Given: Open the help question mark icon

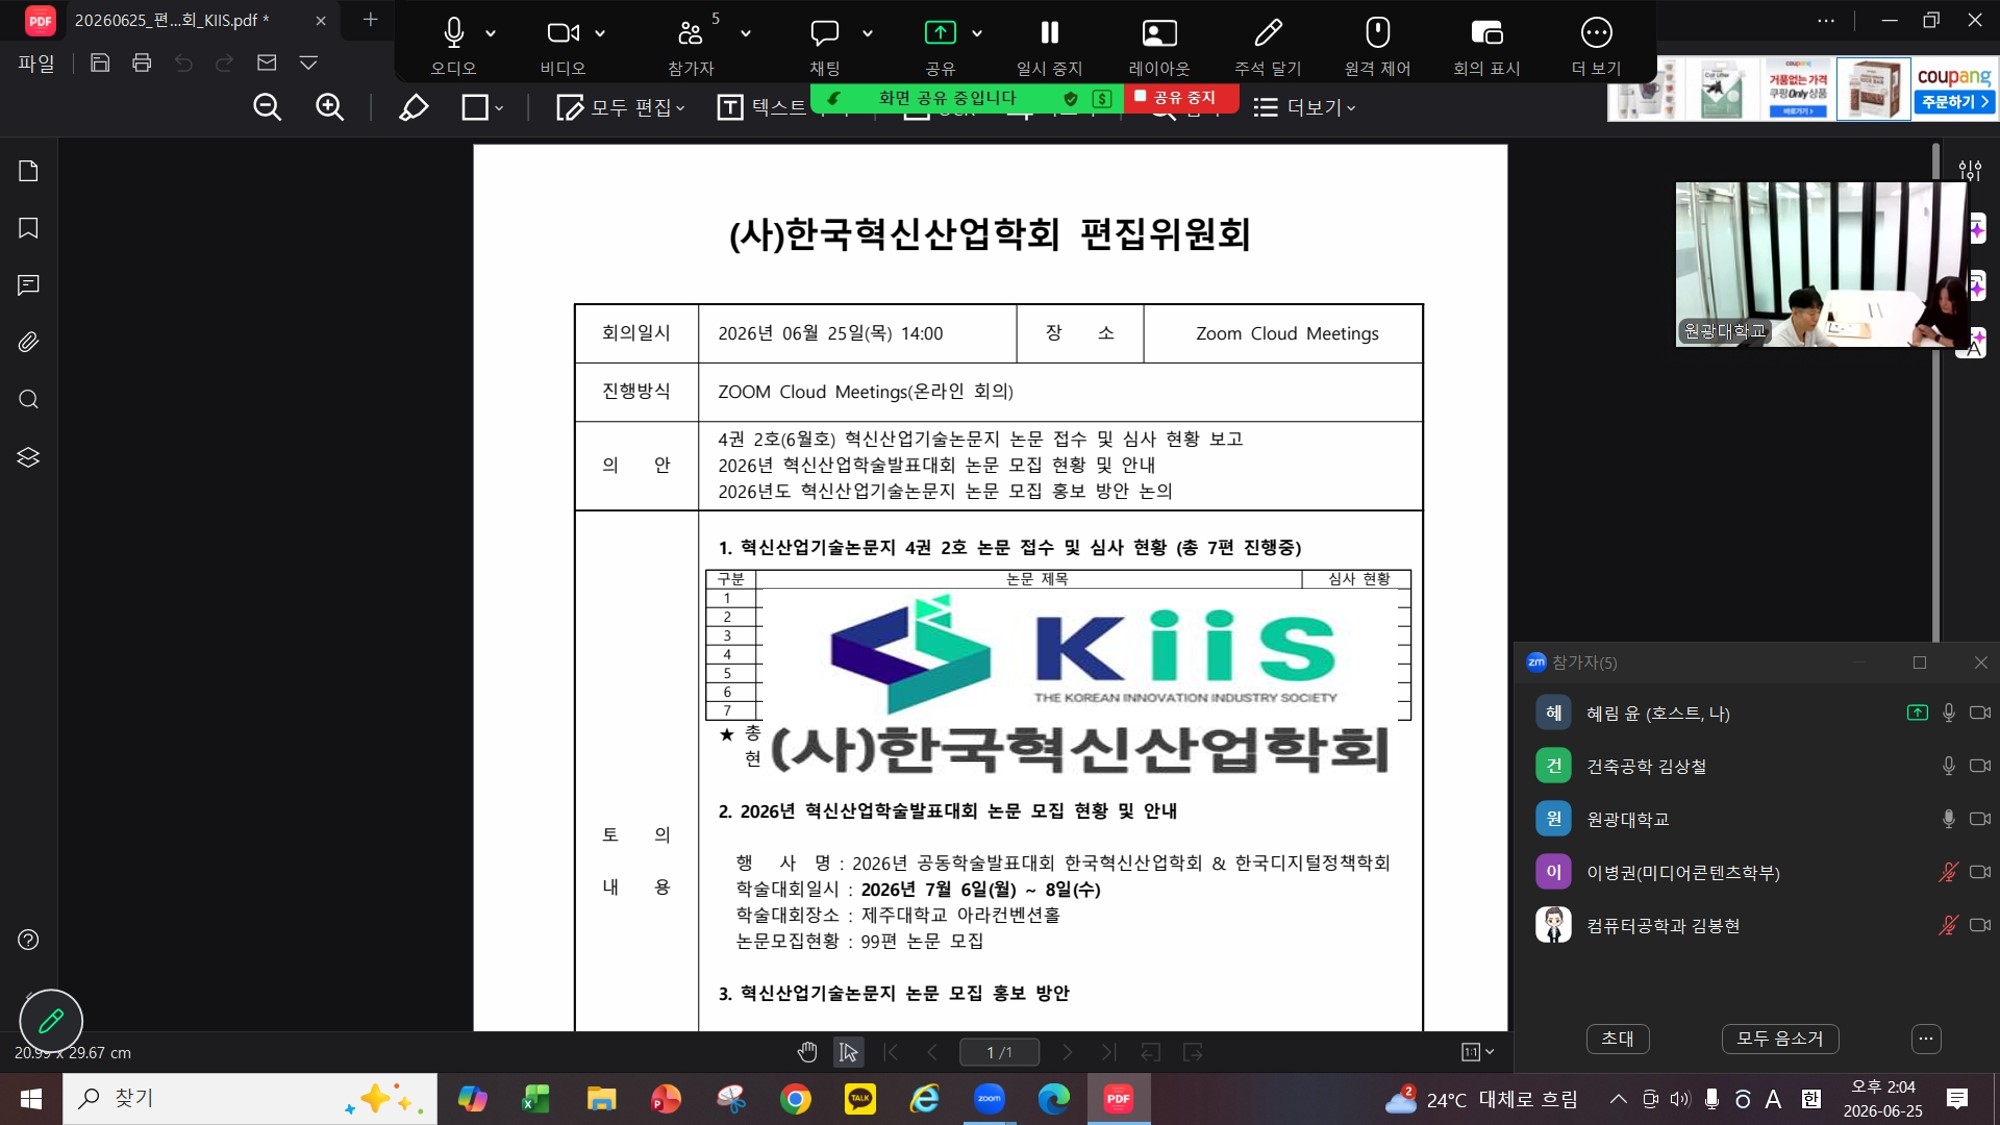Looking at the screenshot, I should click(x=28, y=940).
